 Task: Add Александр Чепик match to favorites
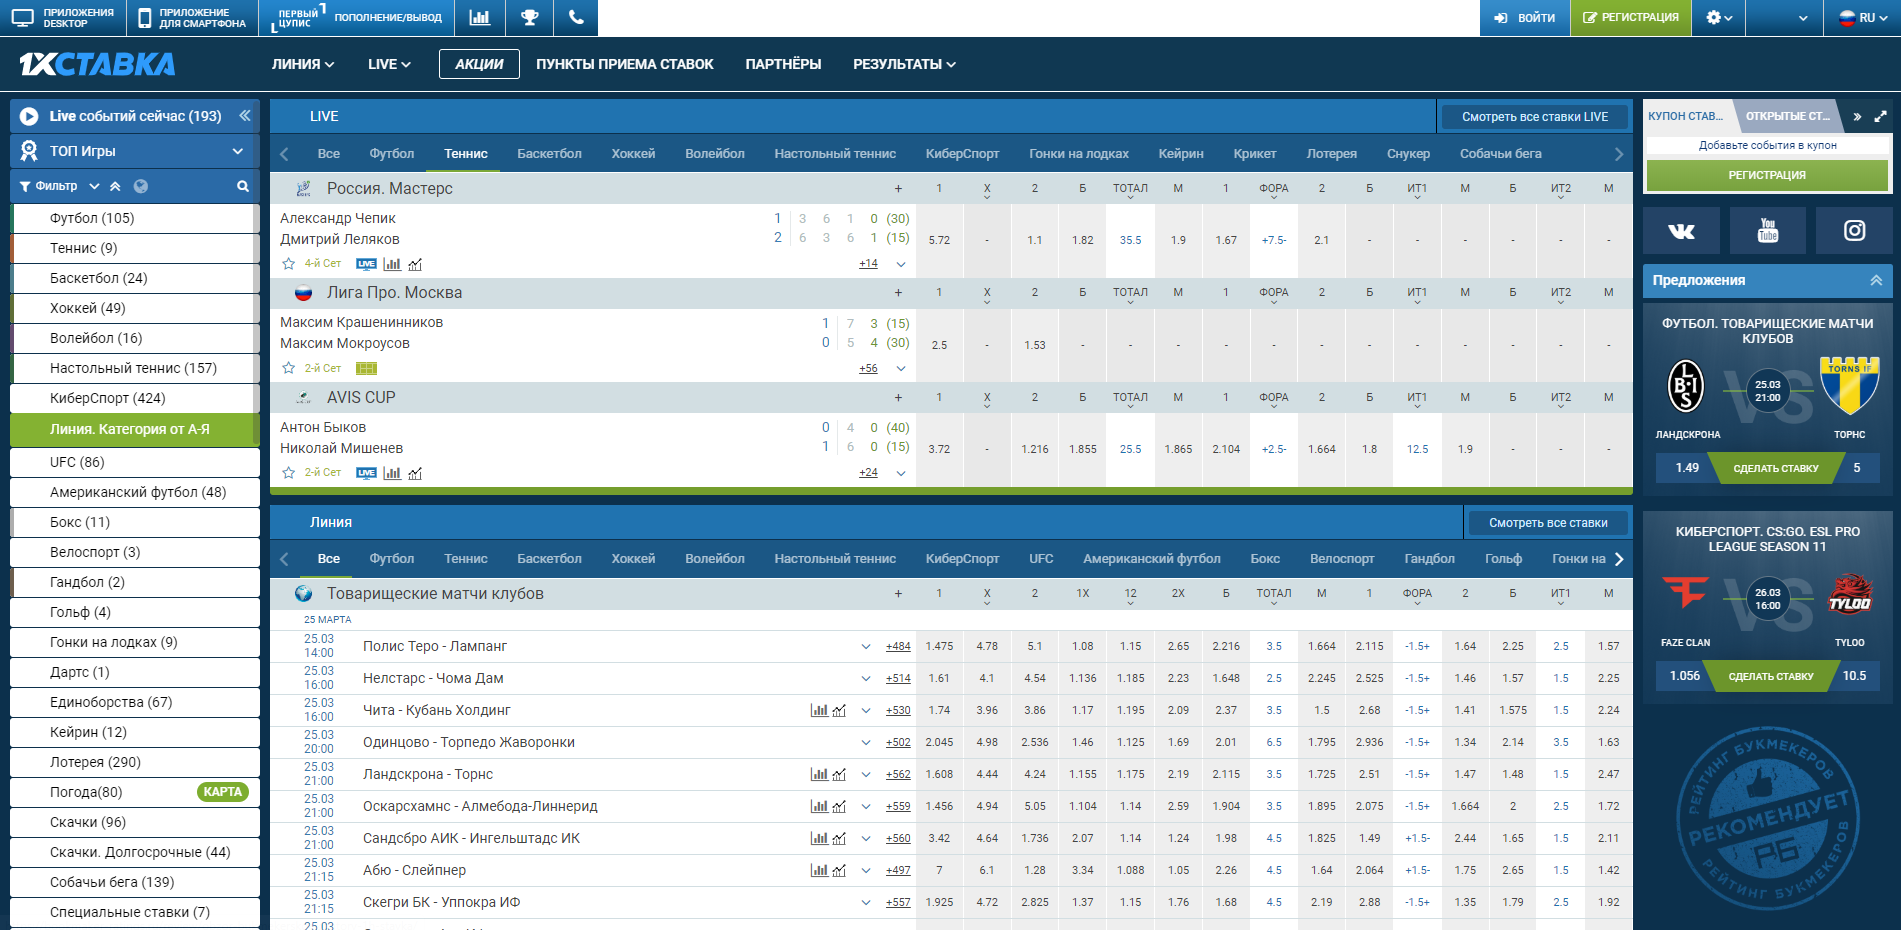(x=289, y=264)
